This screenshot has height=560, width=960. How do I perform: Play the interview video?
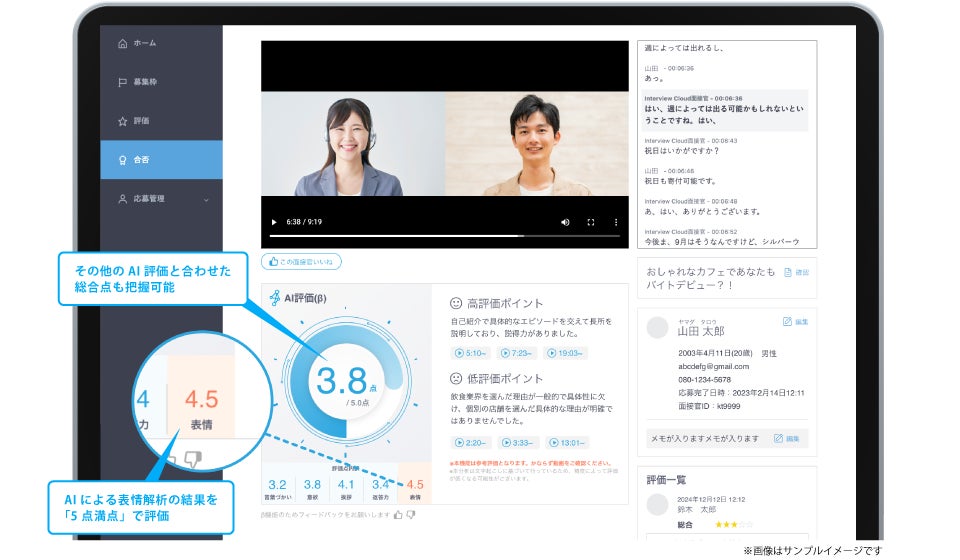[x=274, y=222]
